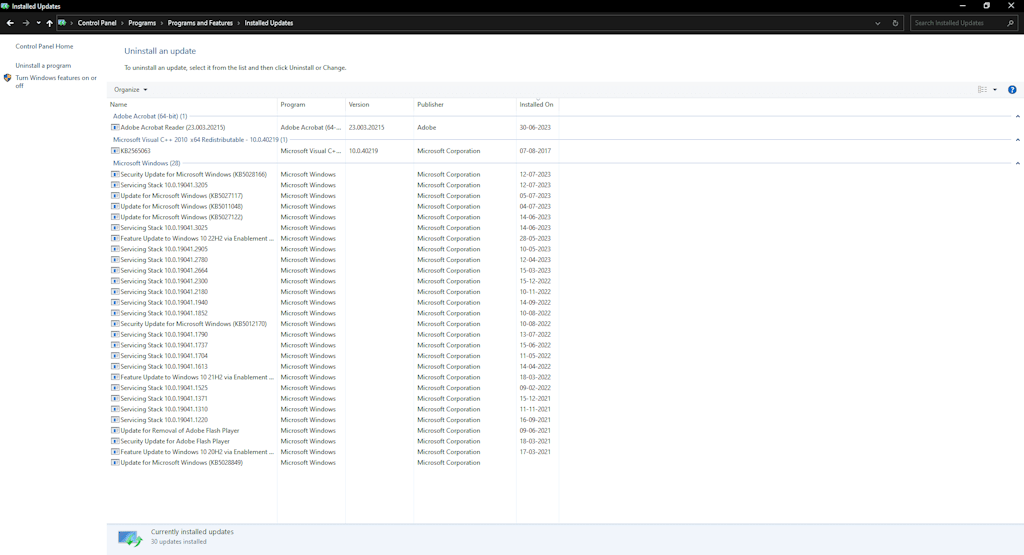Refresh the Installed Updates list

point(895,23)
